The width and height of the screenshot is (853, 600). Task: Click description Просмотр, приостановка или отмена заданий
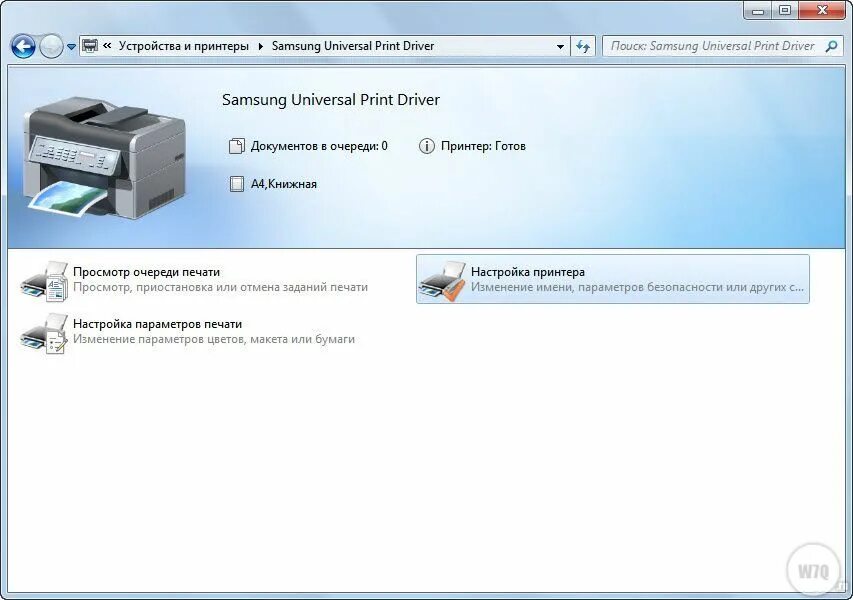[220, 287]
